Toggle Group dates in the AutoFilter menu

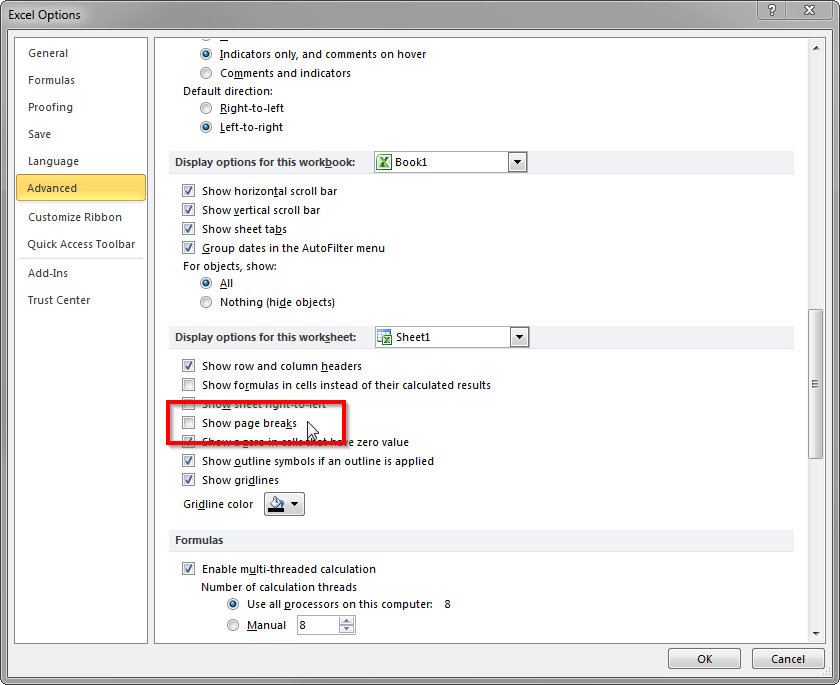tap(189, 248)
